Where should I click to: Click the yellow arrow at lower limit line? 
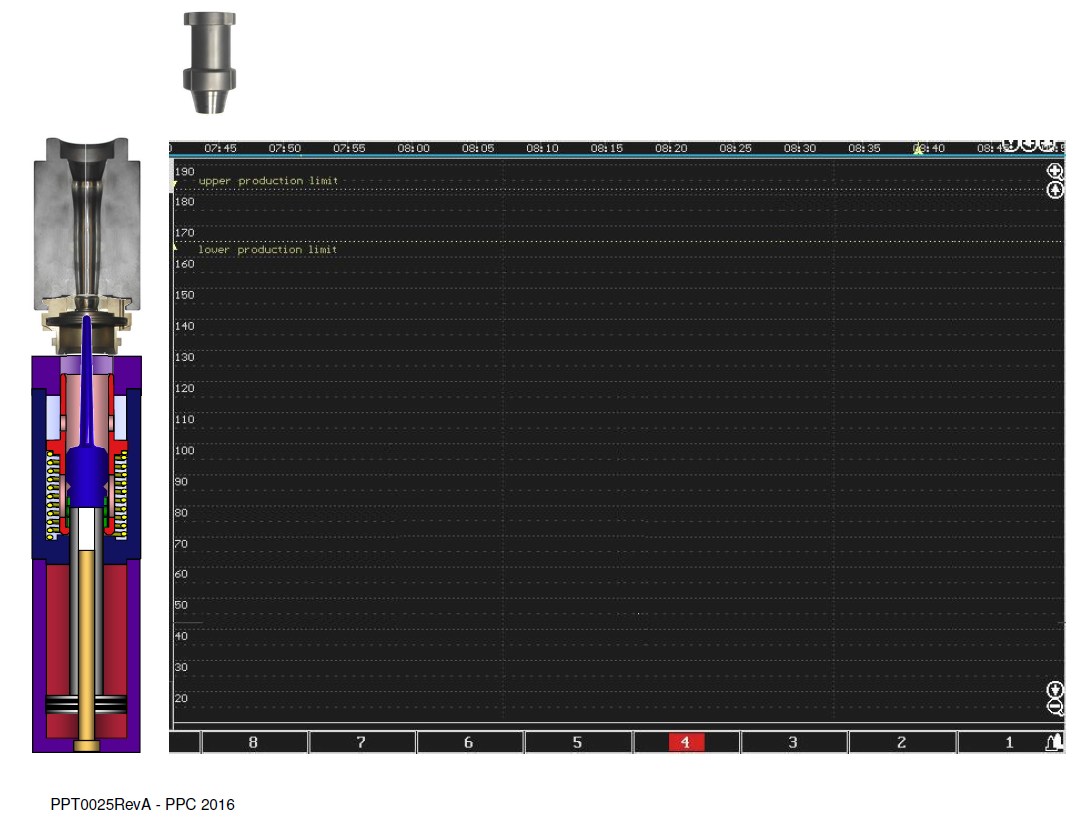[175, 246]
